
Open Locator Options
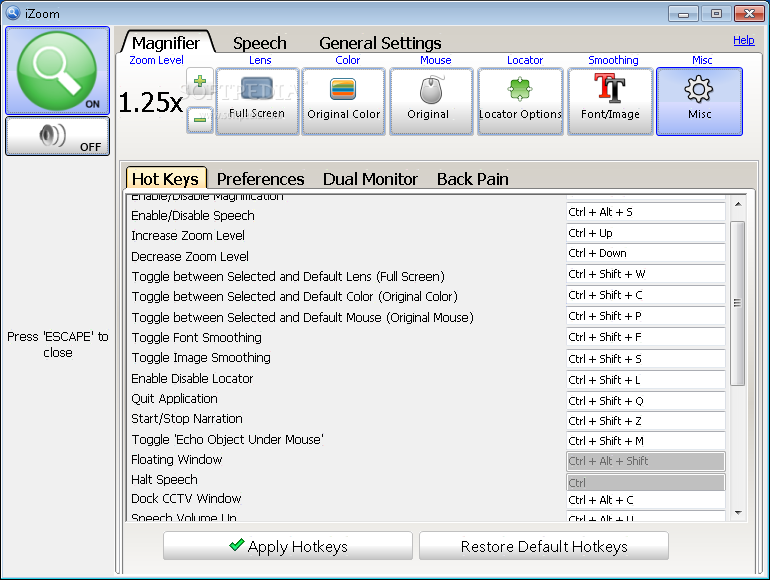coord(521,101)
